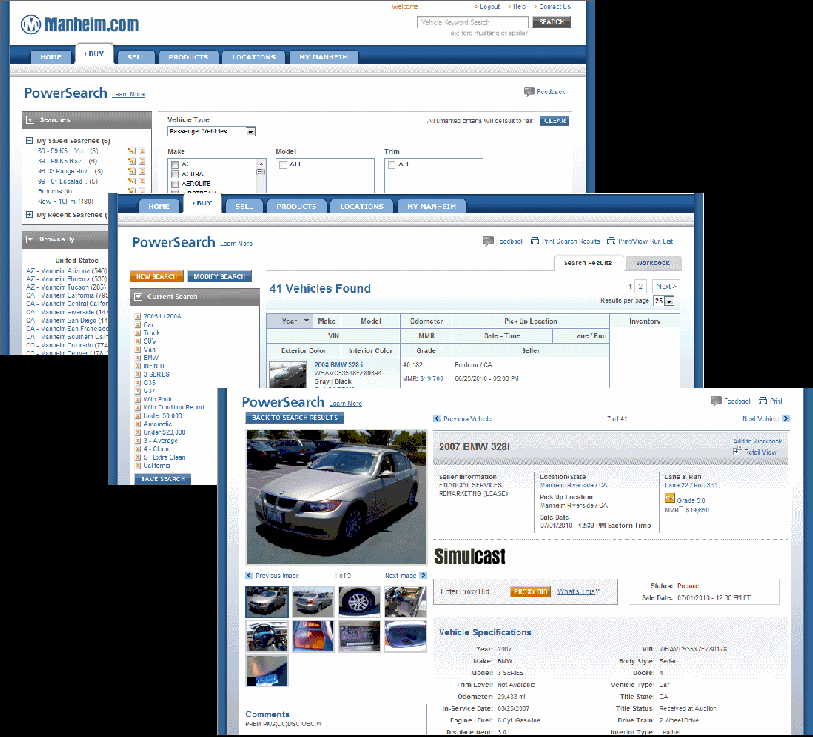Remove the Automatic filter via its x icon

point(138,424)
